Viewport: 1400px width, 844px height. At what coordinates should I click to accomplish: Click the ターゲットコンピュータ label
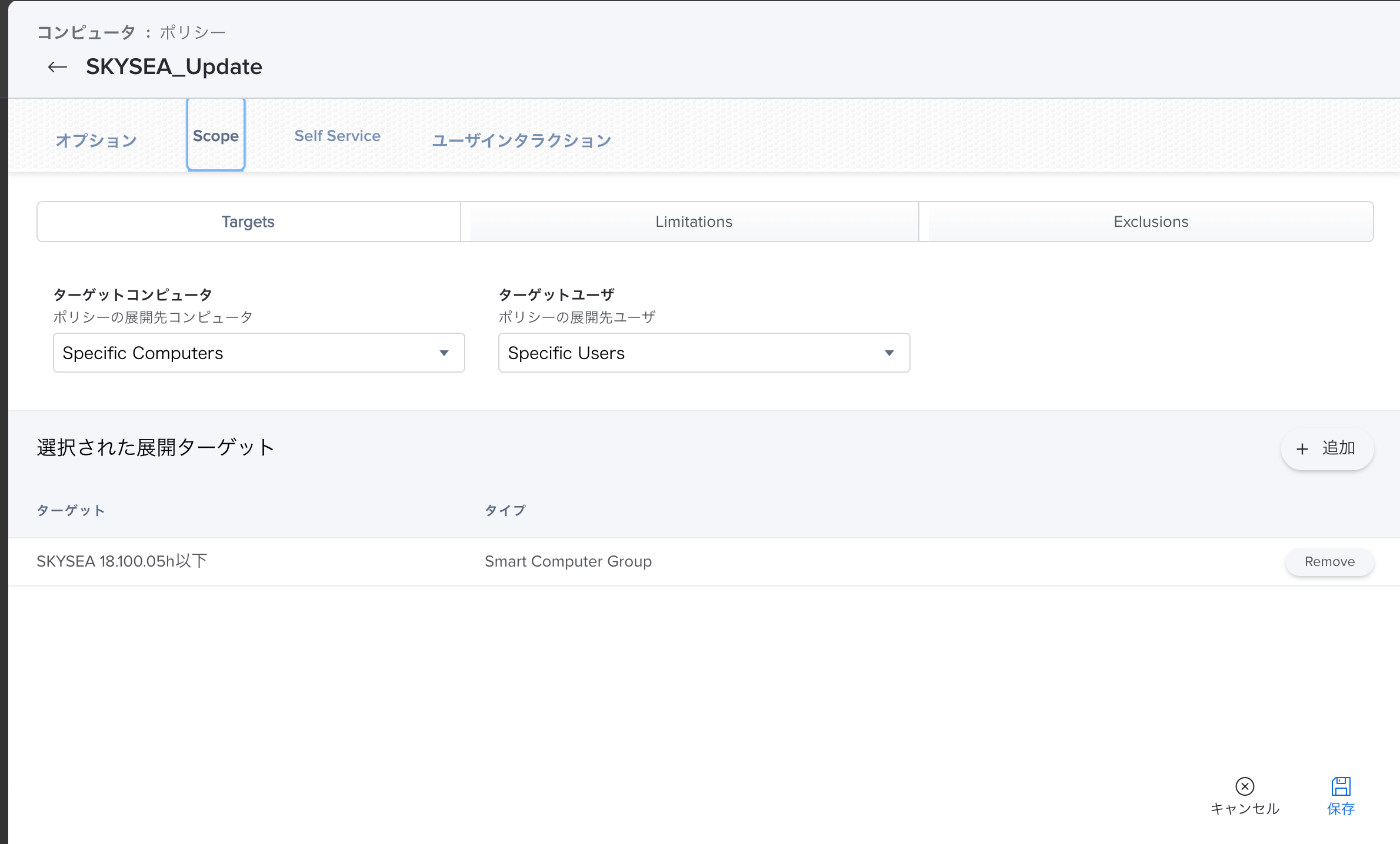click(x=133, y=295)
